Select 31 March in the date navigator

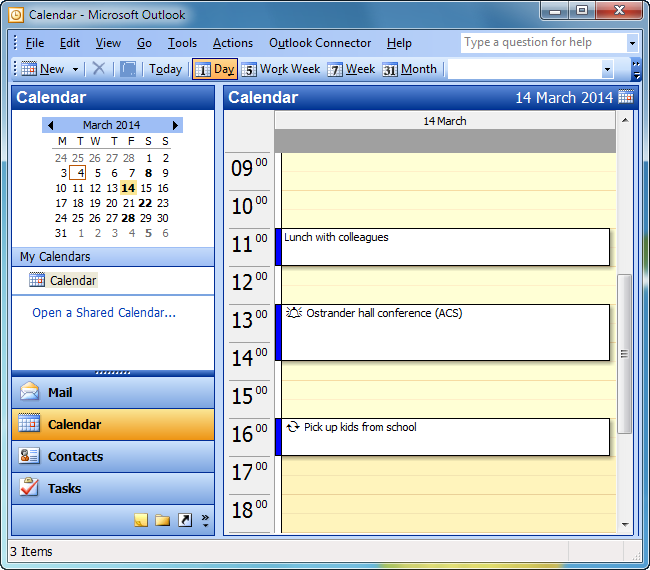pos(61,233)
